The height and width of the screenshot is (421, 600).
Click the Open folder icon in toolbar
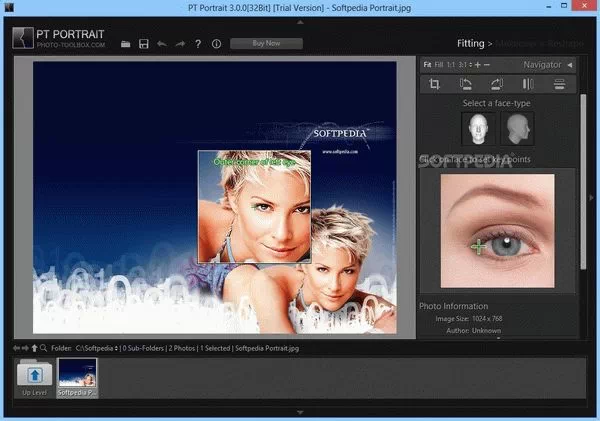point(125,44)
